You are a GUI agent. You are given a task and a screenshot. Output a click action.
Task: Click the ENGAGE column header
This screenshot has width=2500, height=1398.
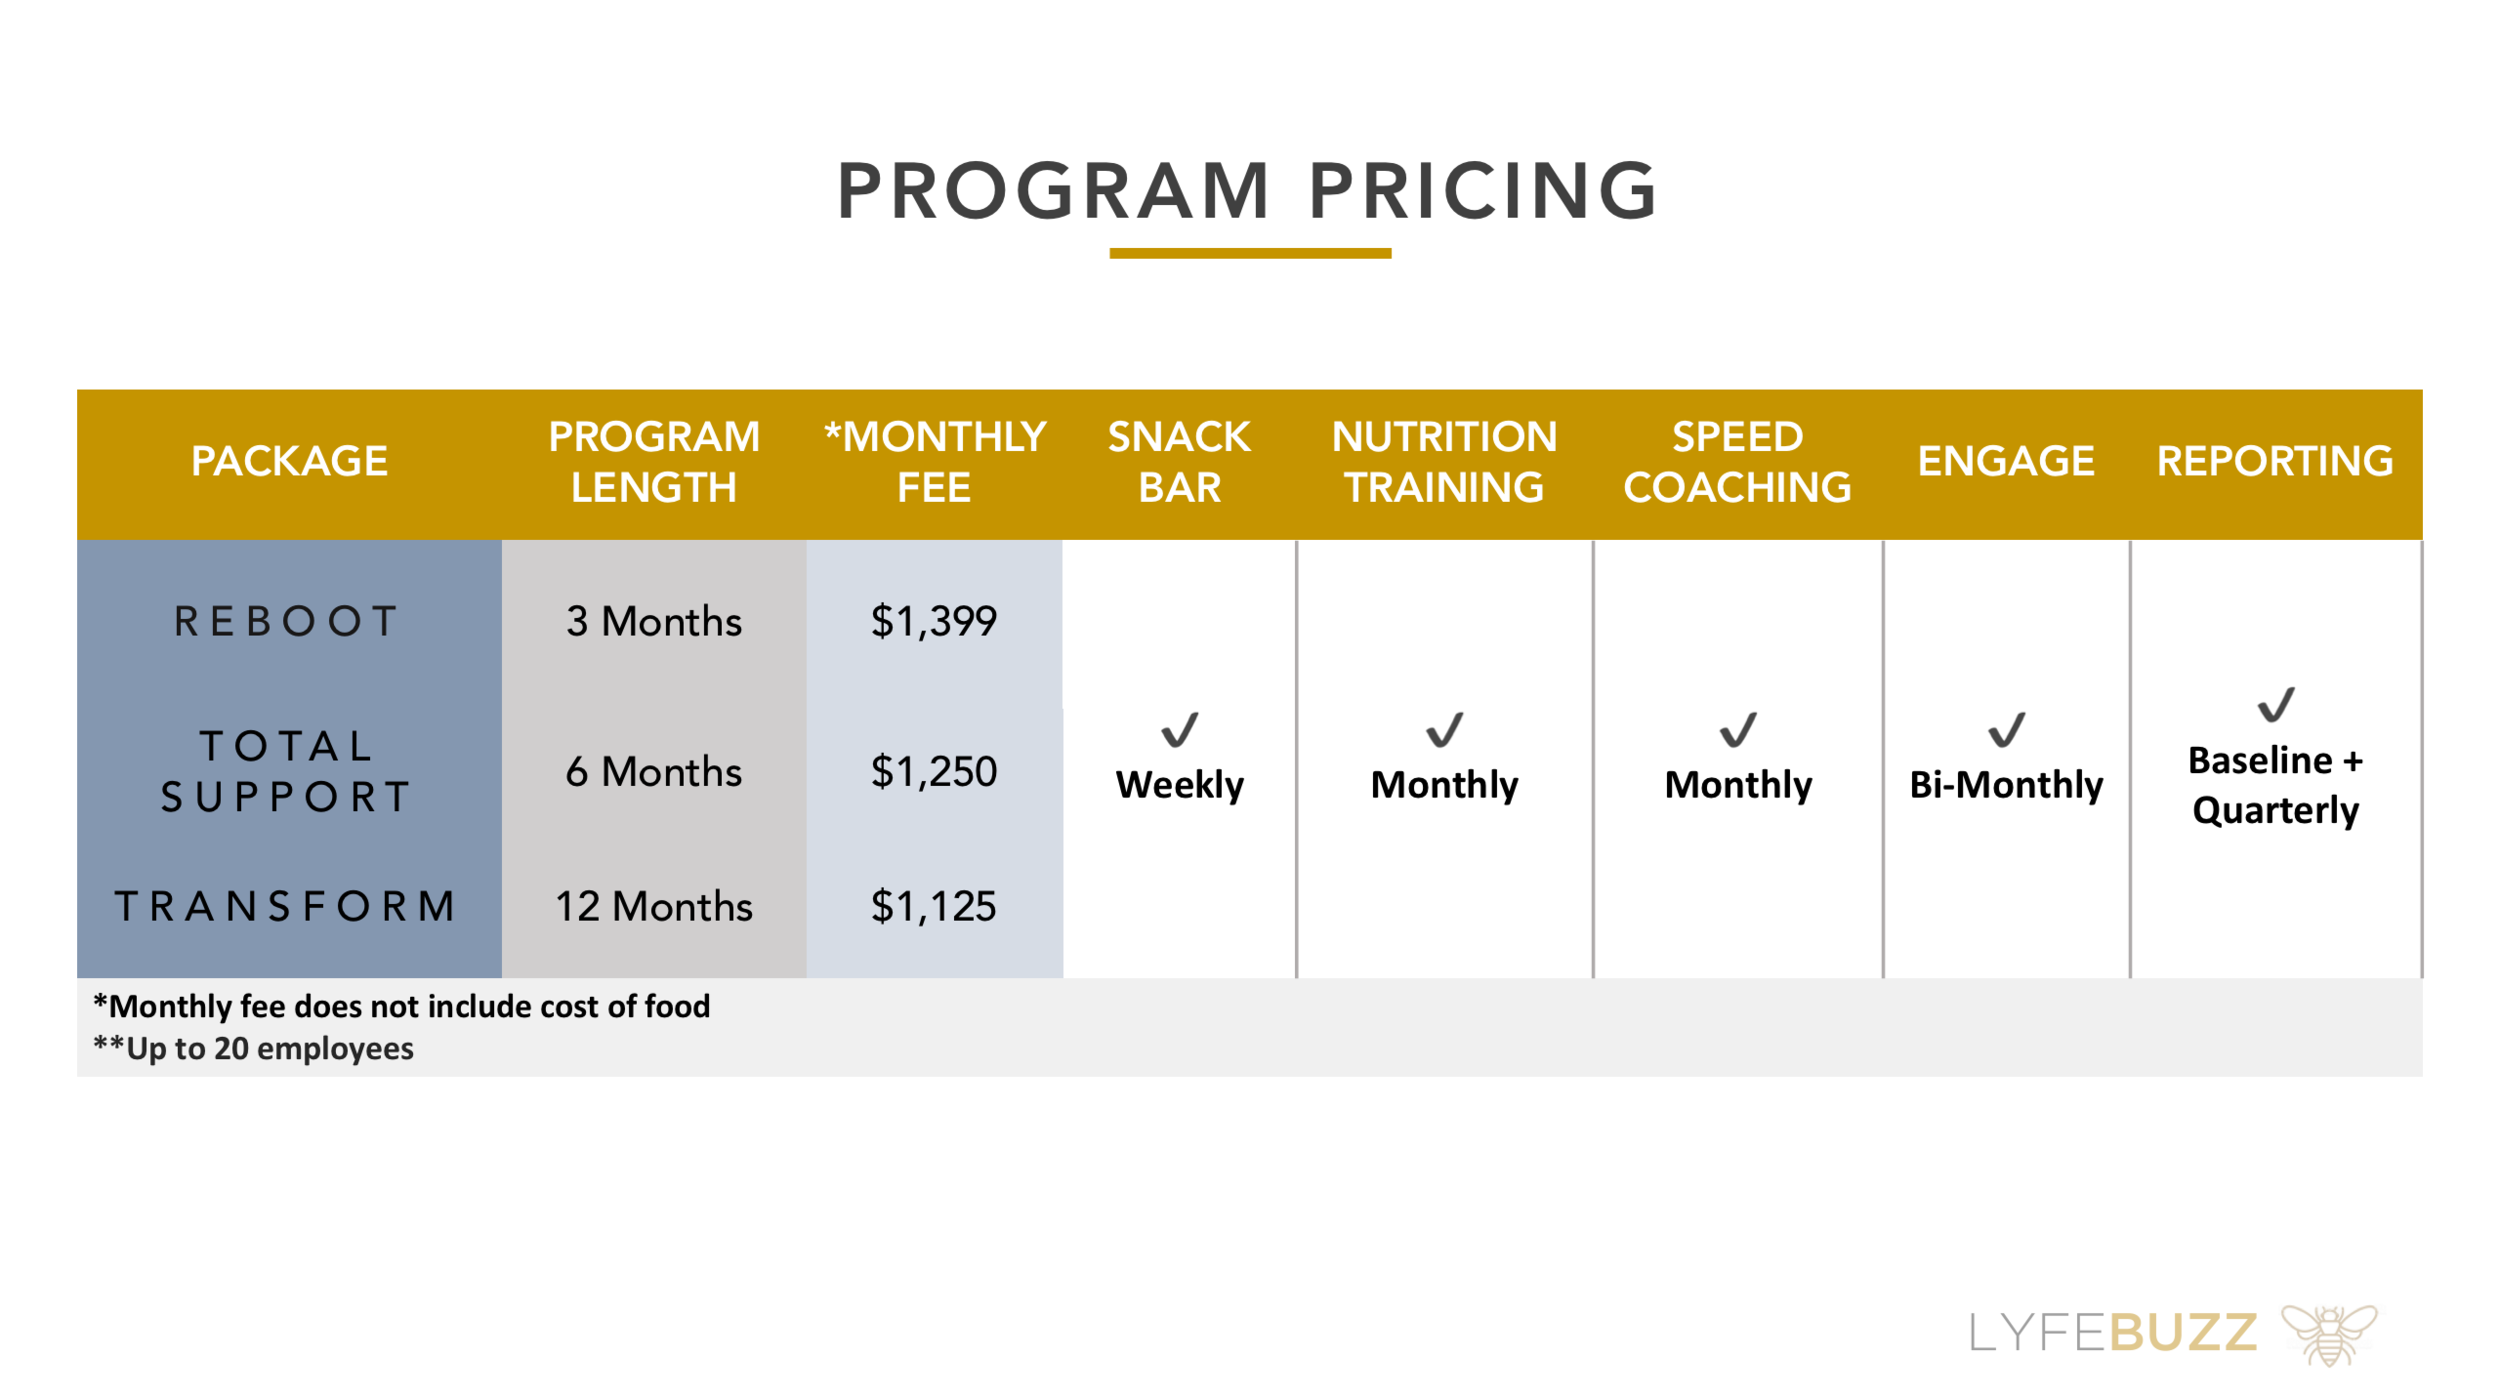[x=2006, y=461]
